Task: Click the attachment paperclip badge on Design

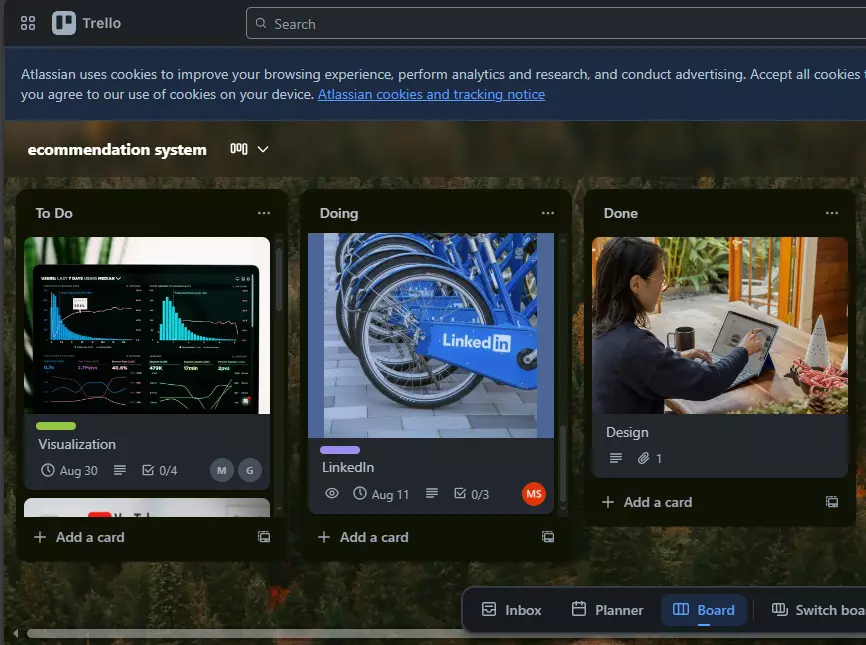Action: [650, 458]
